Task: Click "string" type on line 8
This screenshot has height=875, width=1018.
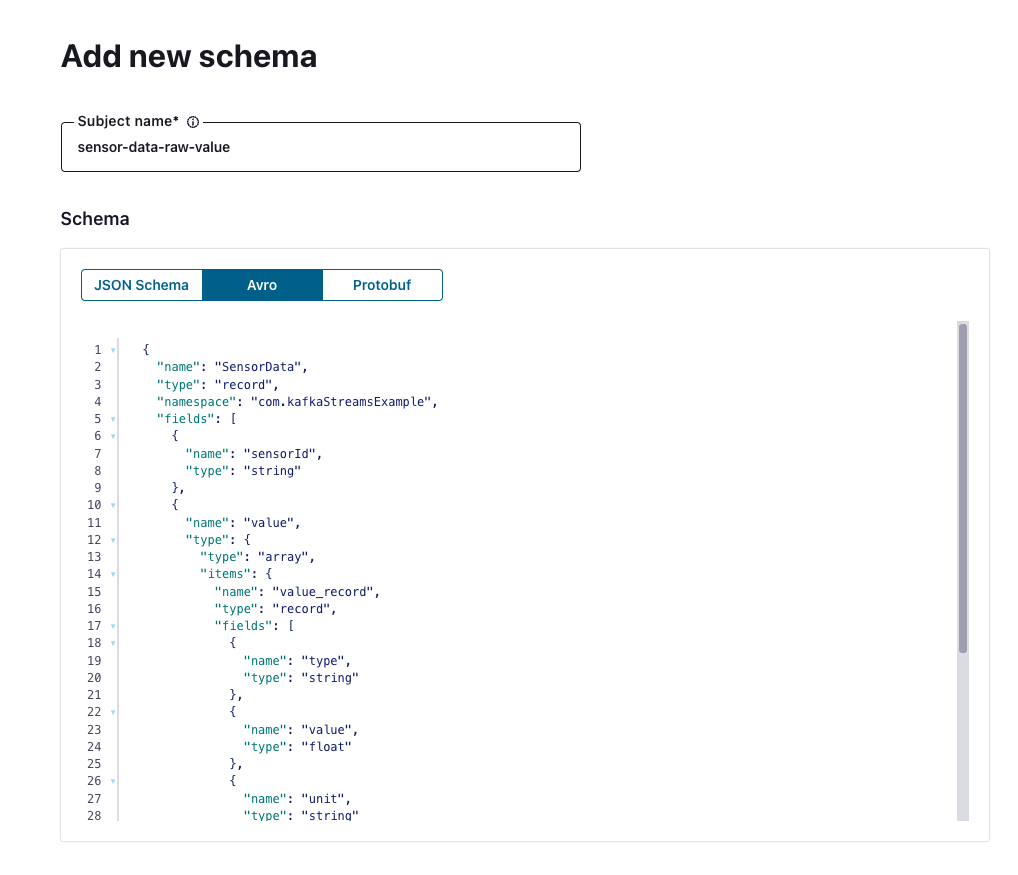Action: click(273, 471)
